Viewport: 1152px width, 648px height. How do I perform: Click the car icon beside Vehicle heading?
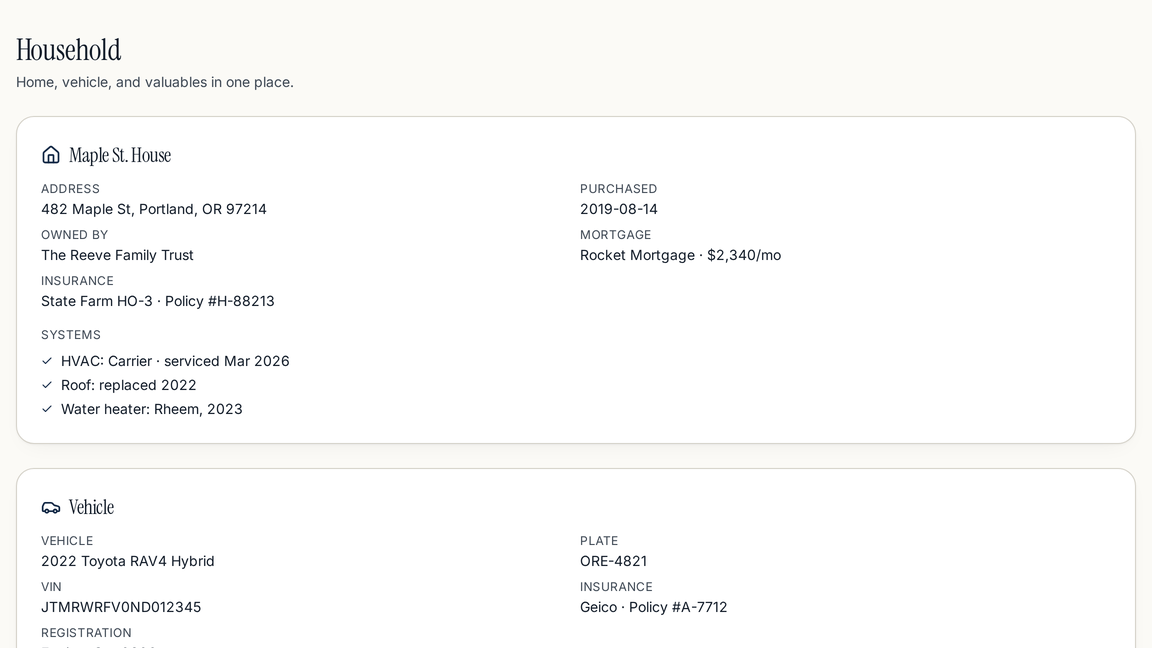coord(51,507)
